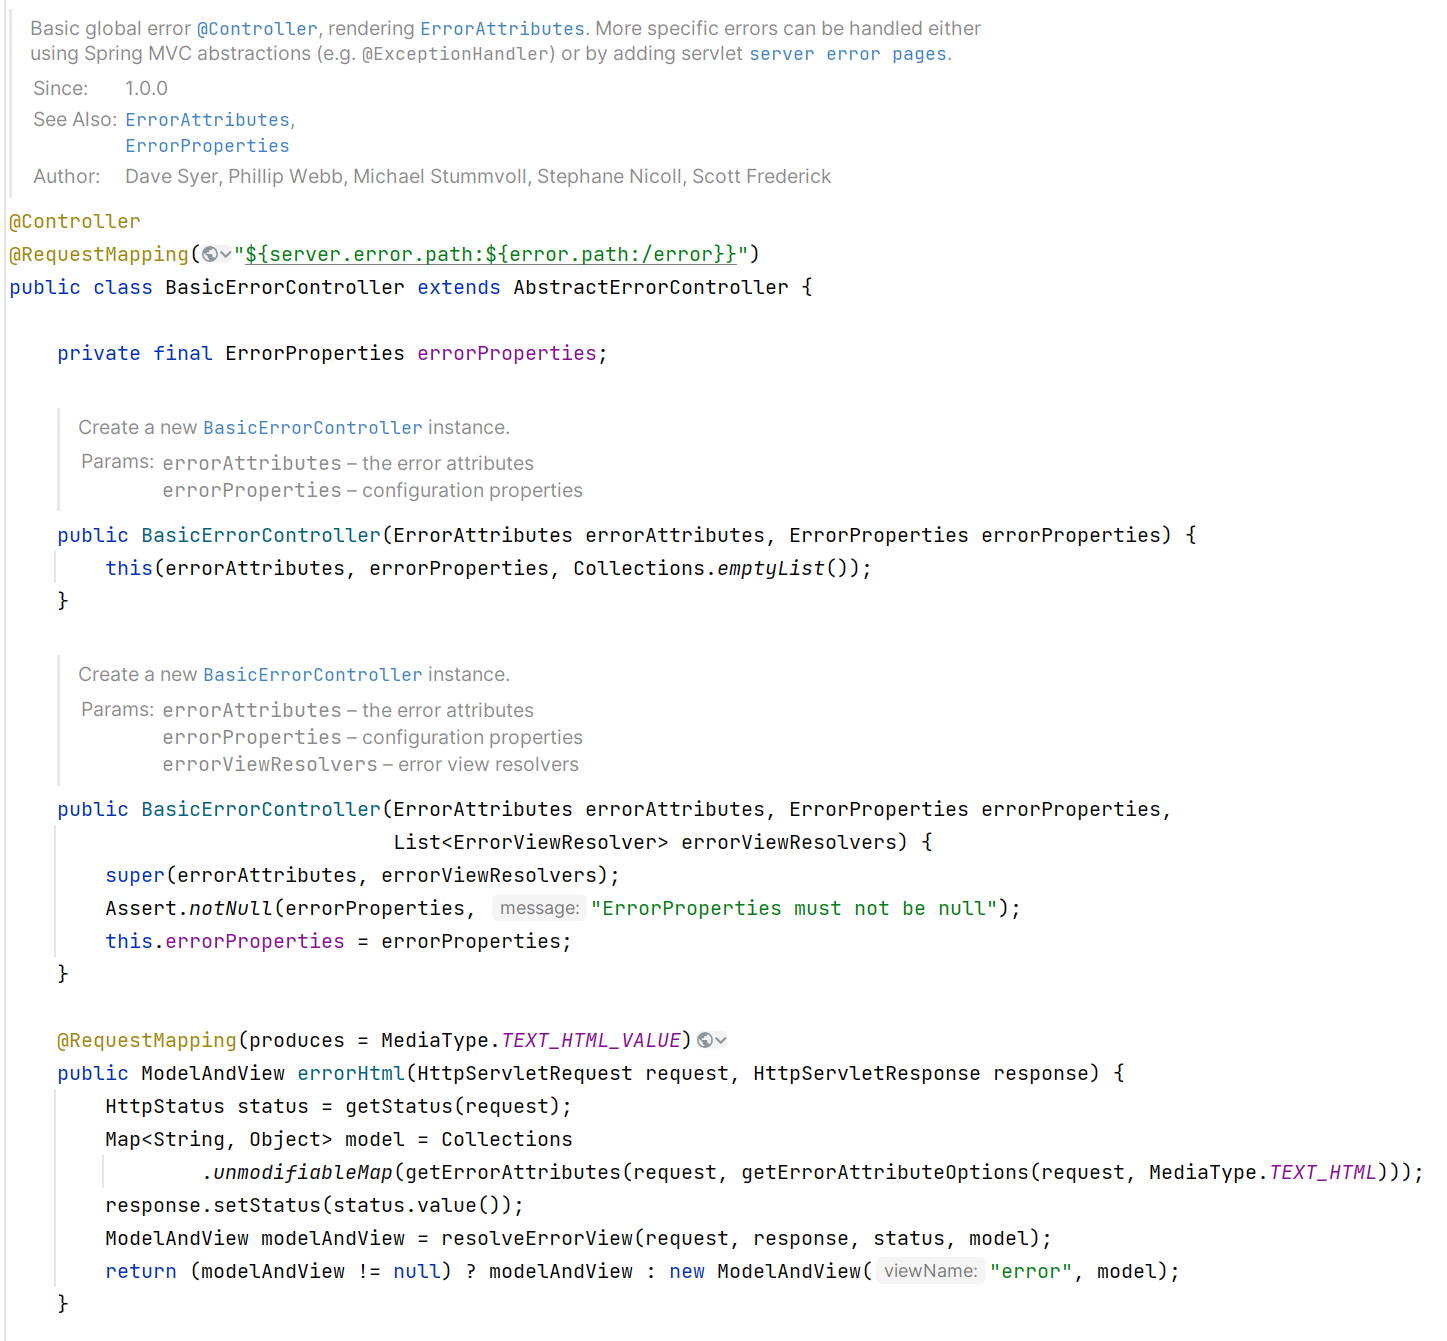This screenshot has height=1341, width=1447.
Task: Open the 'server error pages' doc link
Action: coord(848,54)
